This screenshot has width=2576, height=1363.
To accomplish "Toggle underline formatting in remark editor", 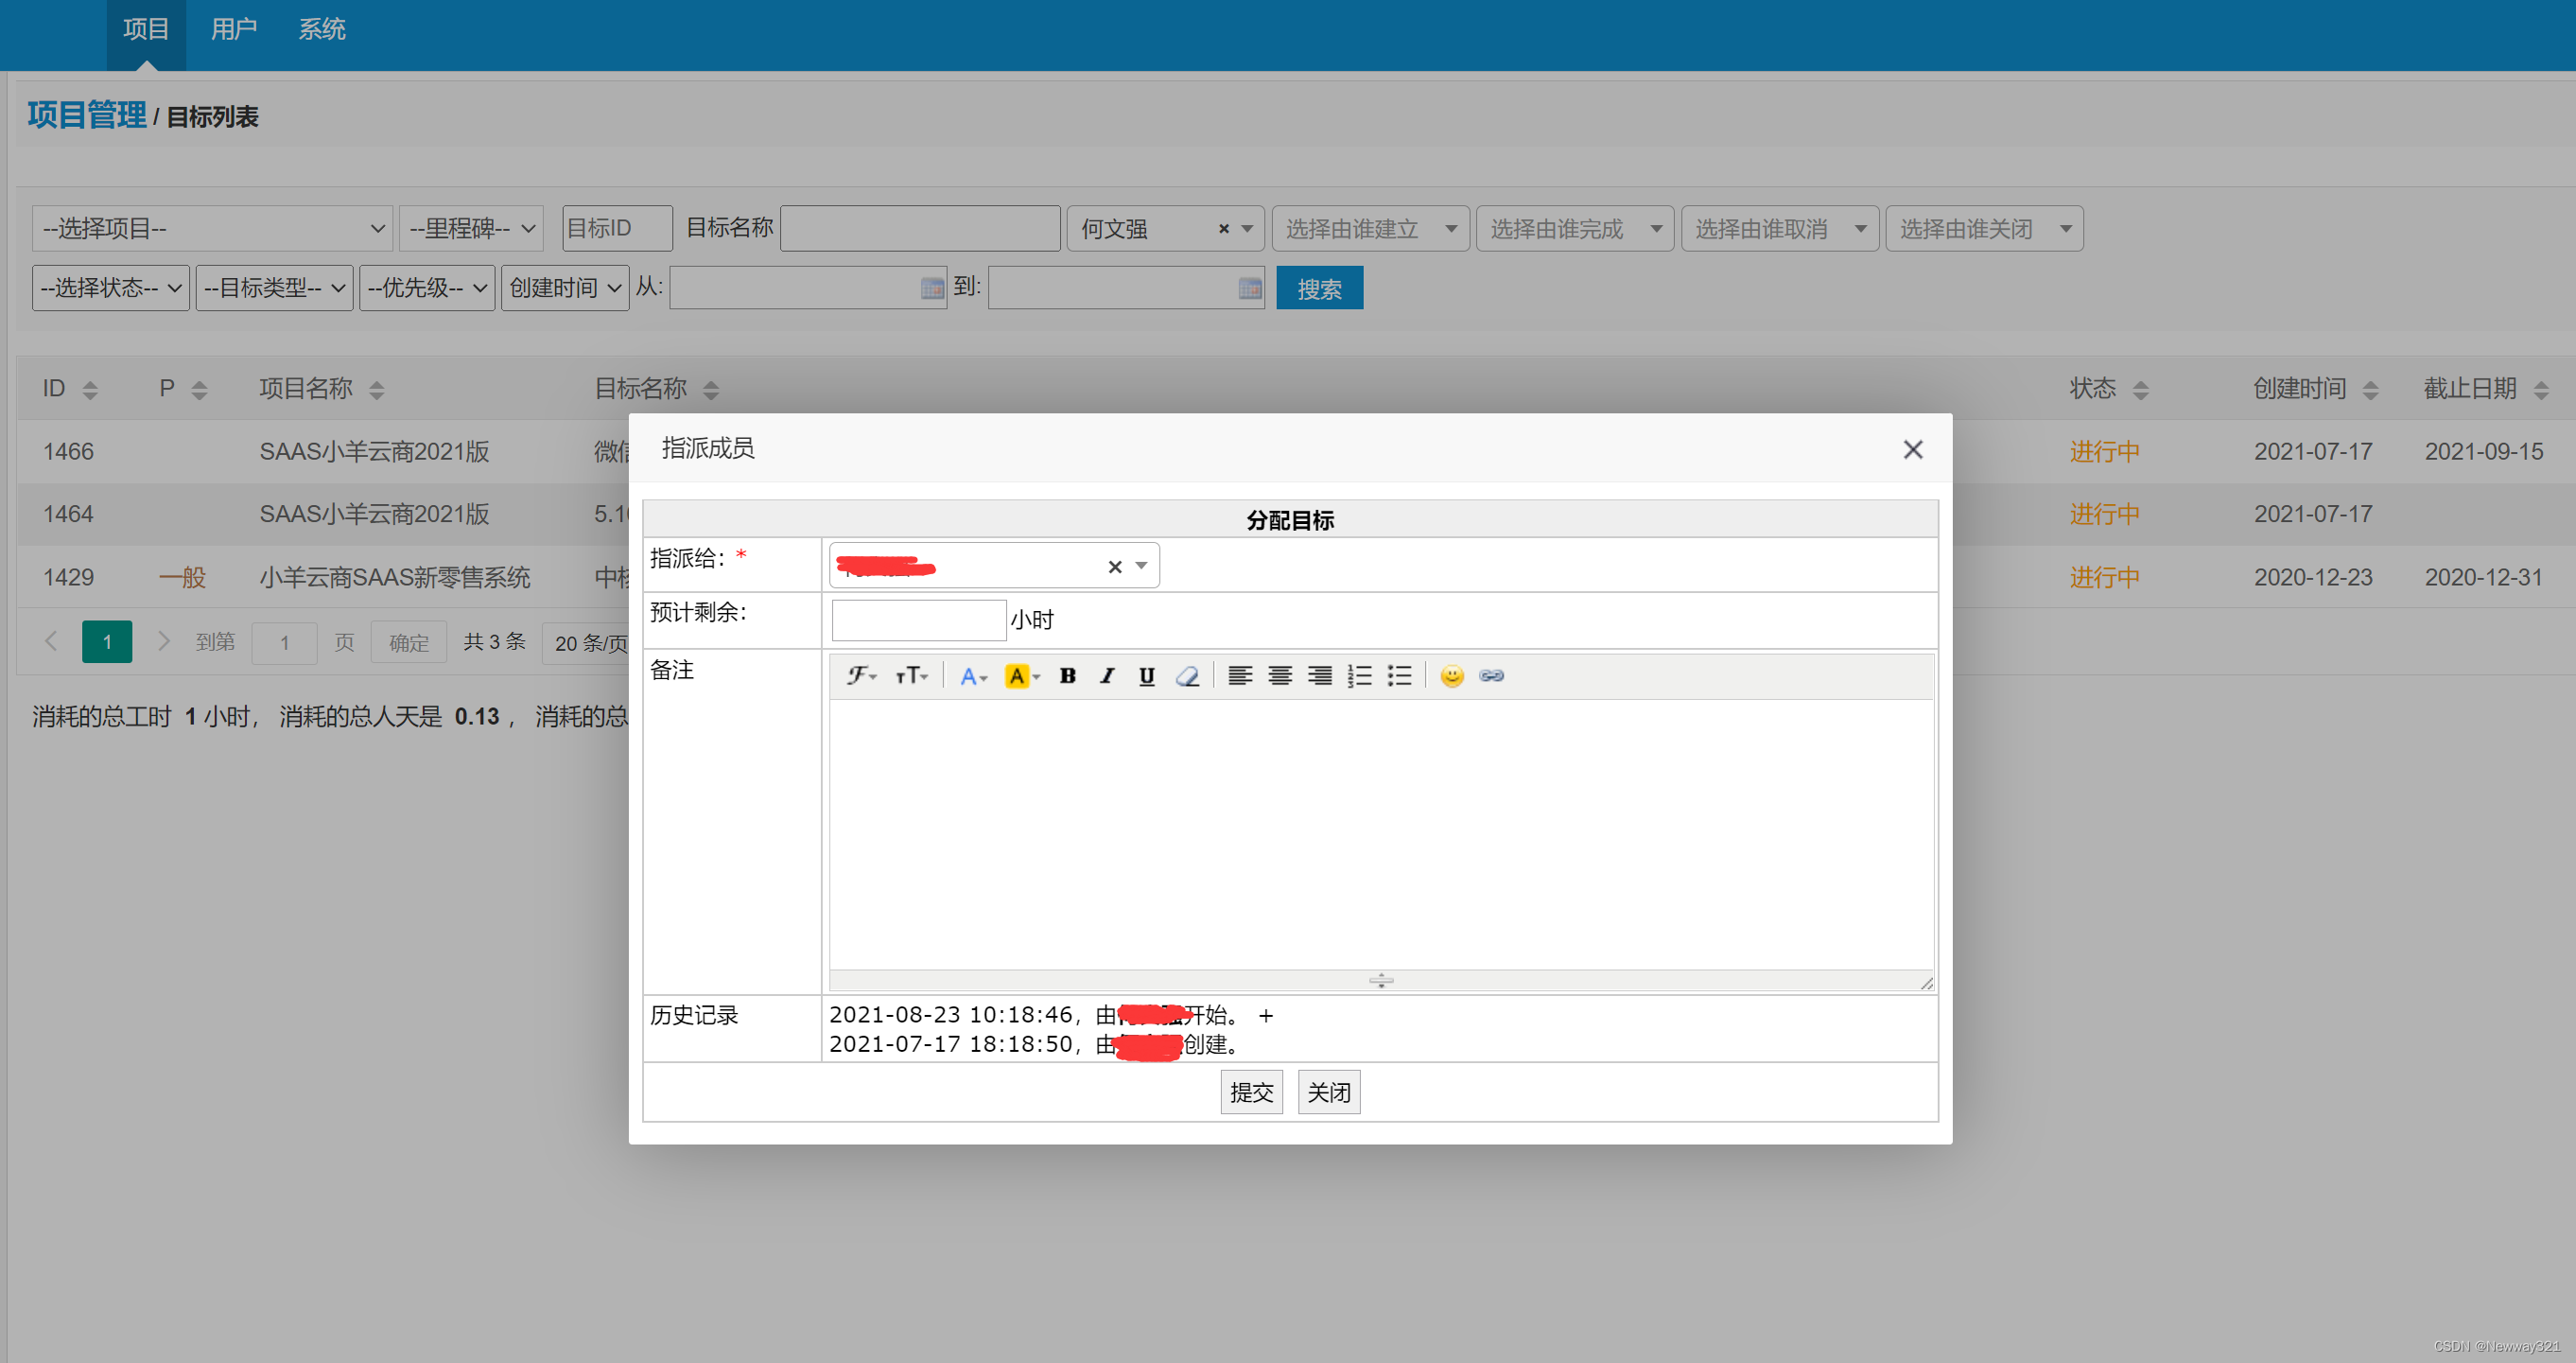I will tap(1147, 676).
